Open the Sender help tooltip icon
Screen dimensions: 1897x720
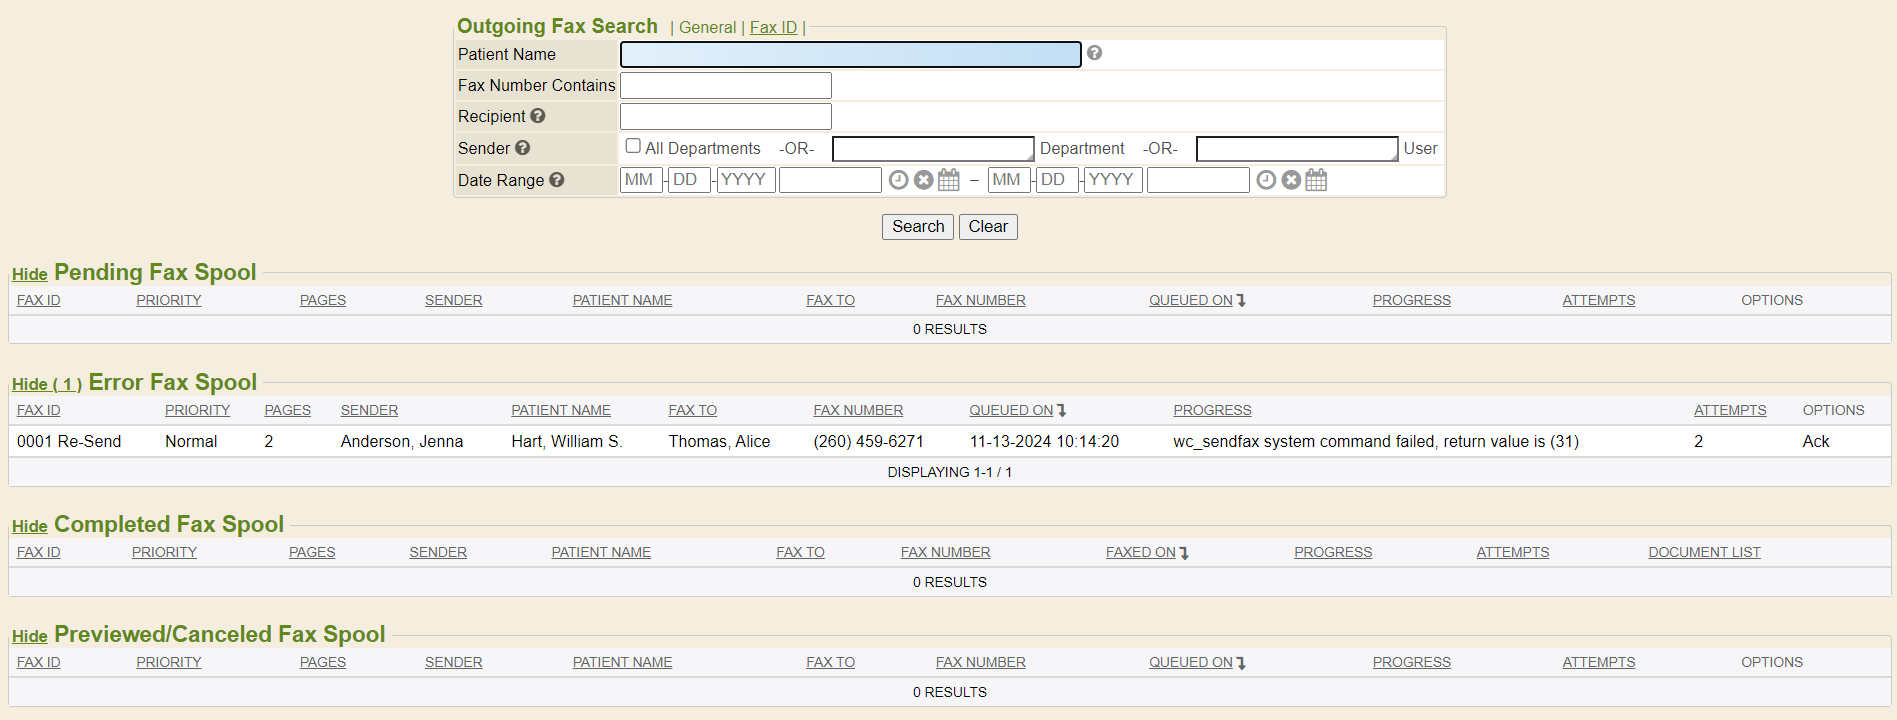point(522,148)
